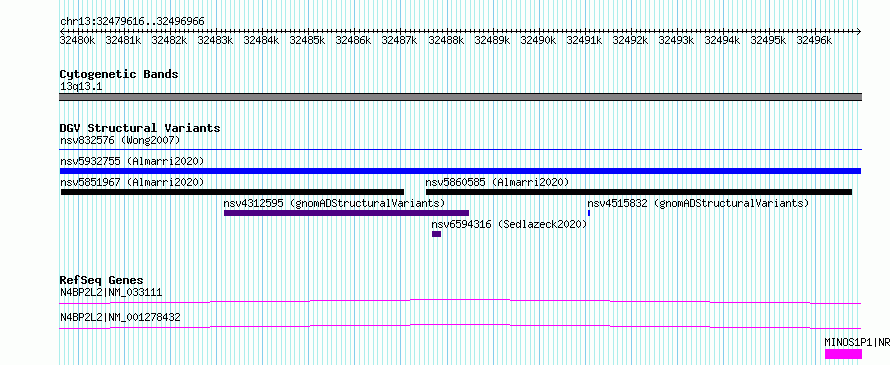This screenshot has height=365, width=890.
Task: Click the 32492k ruler position
Action: pos(629,40)
